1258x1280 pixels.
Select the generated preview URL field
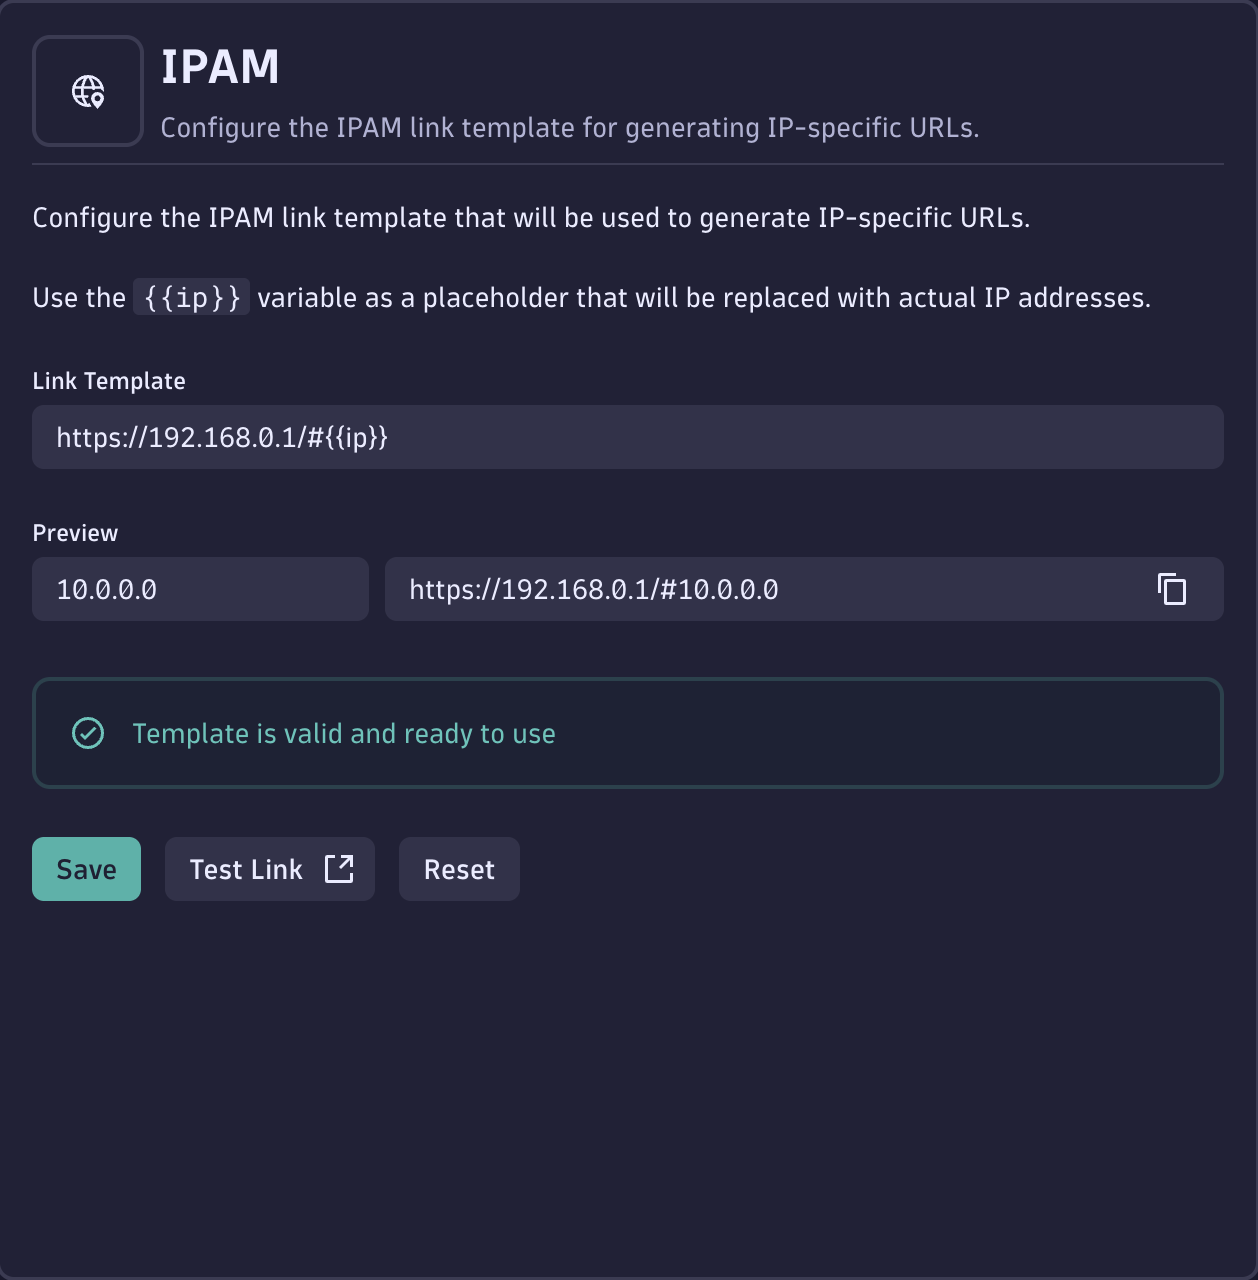coord(700,589)
